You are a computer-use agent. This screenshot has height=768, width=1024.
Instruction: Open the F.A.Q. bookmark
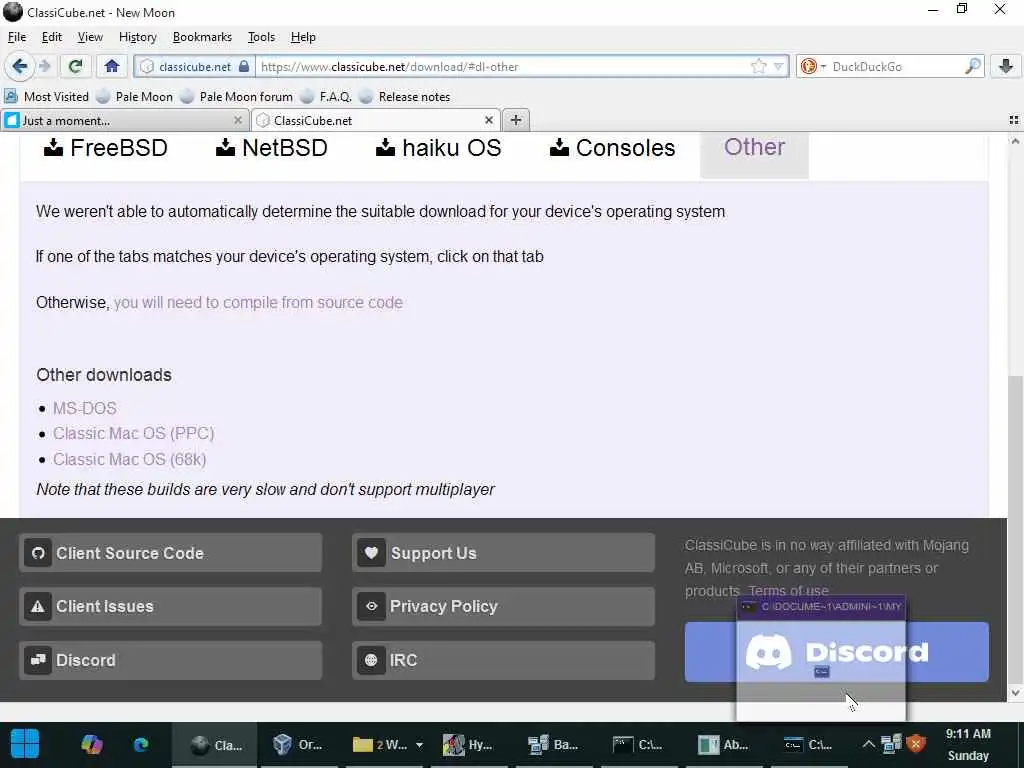tap(326, 97)
